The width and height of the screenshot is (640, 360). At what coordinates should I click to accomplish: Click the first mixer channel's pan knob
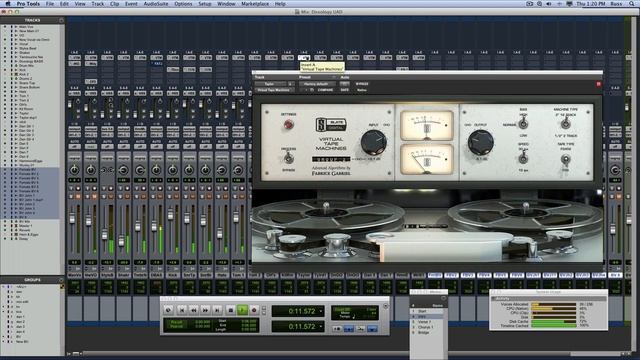[74, 170]
